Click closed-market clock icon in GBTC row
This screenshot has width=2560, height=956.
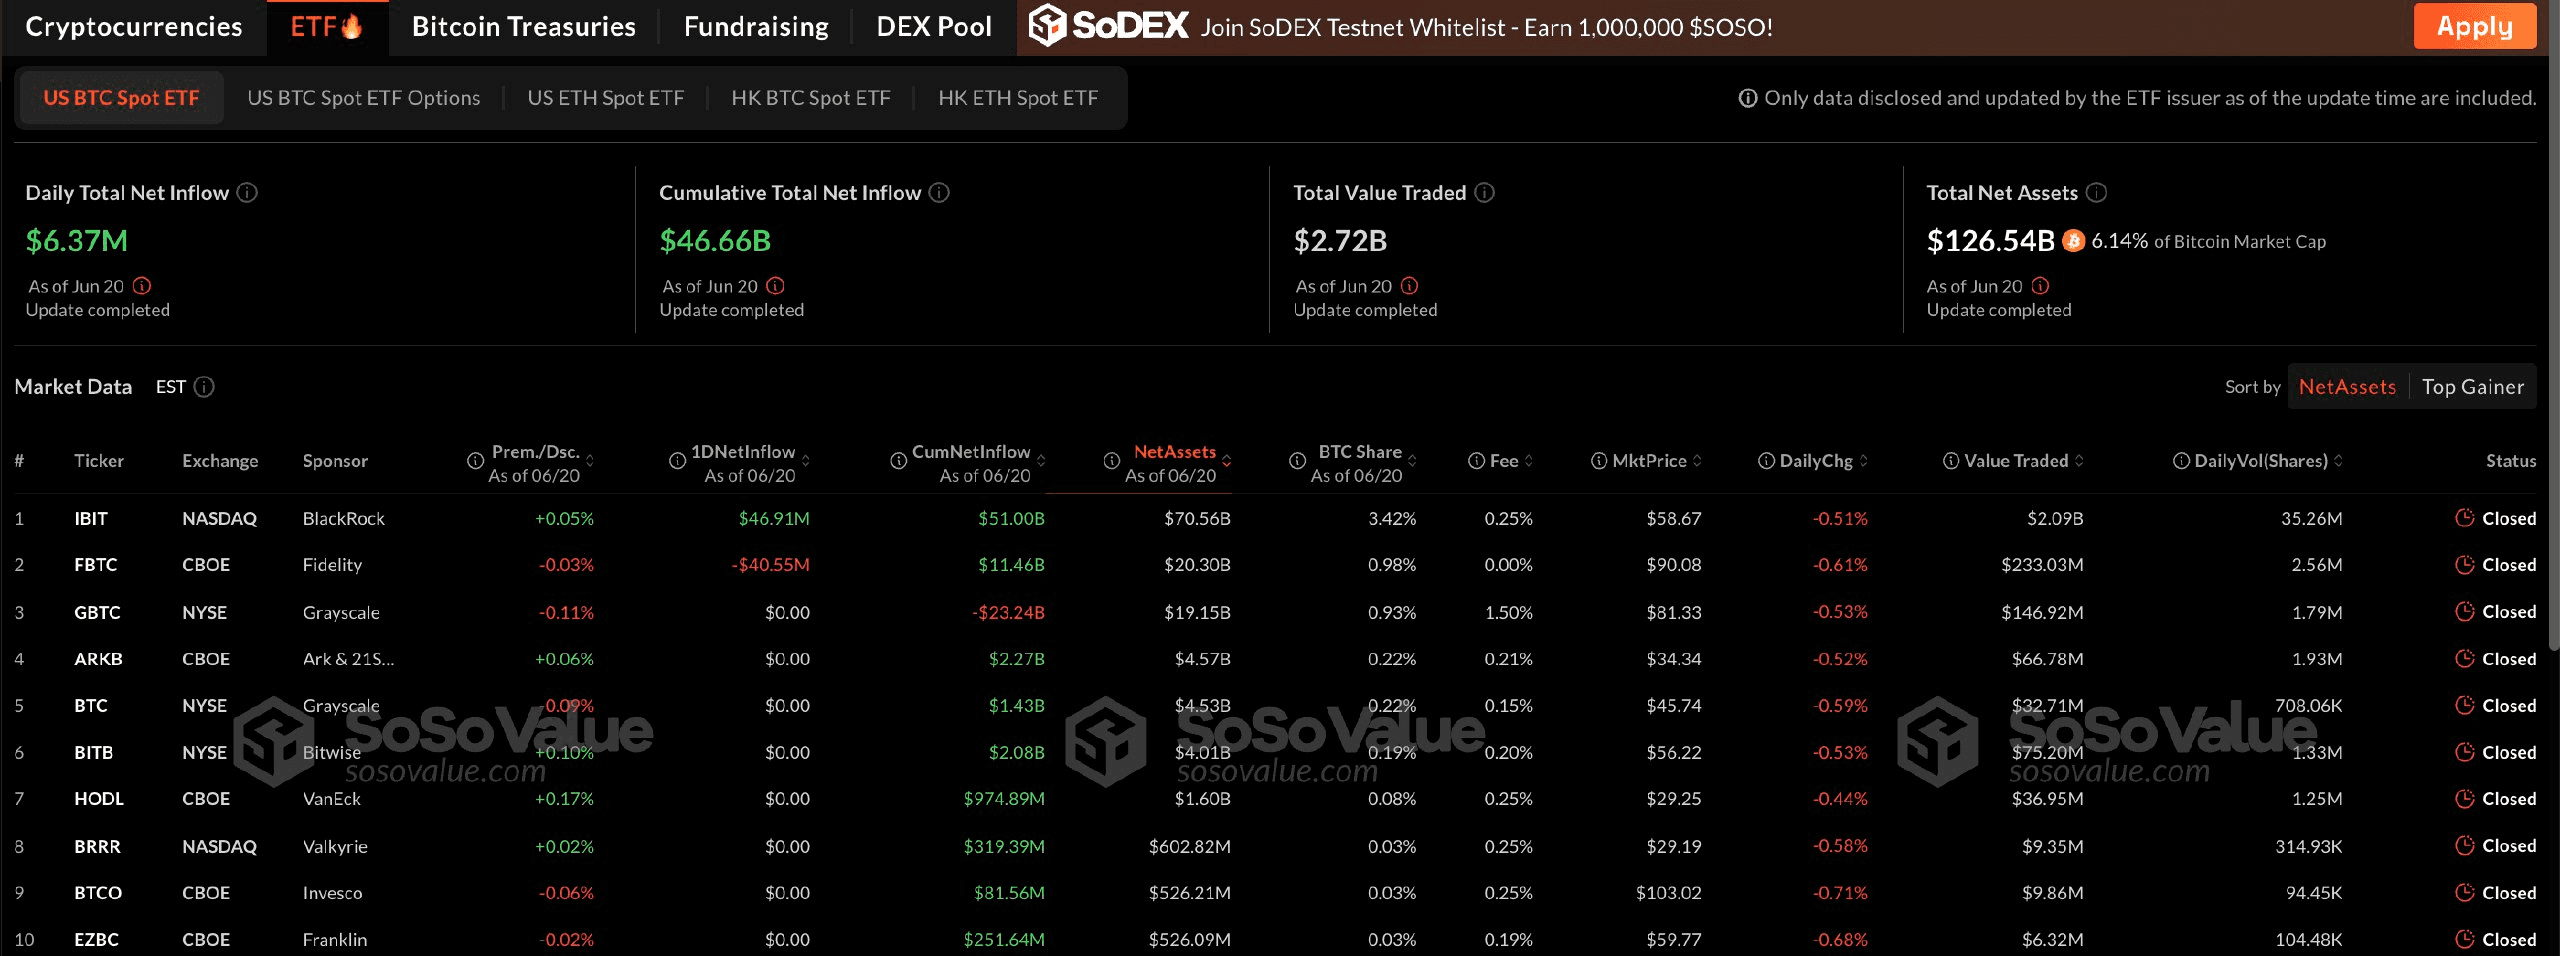tap(2465, 611)
